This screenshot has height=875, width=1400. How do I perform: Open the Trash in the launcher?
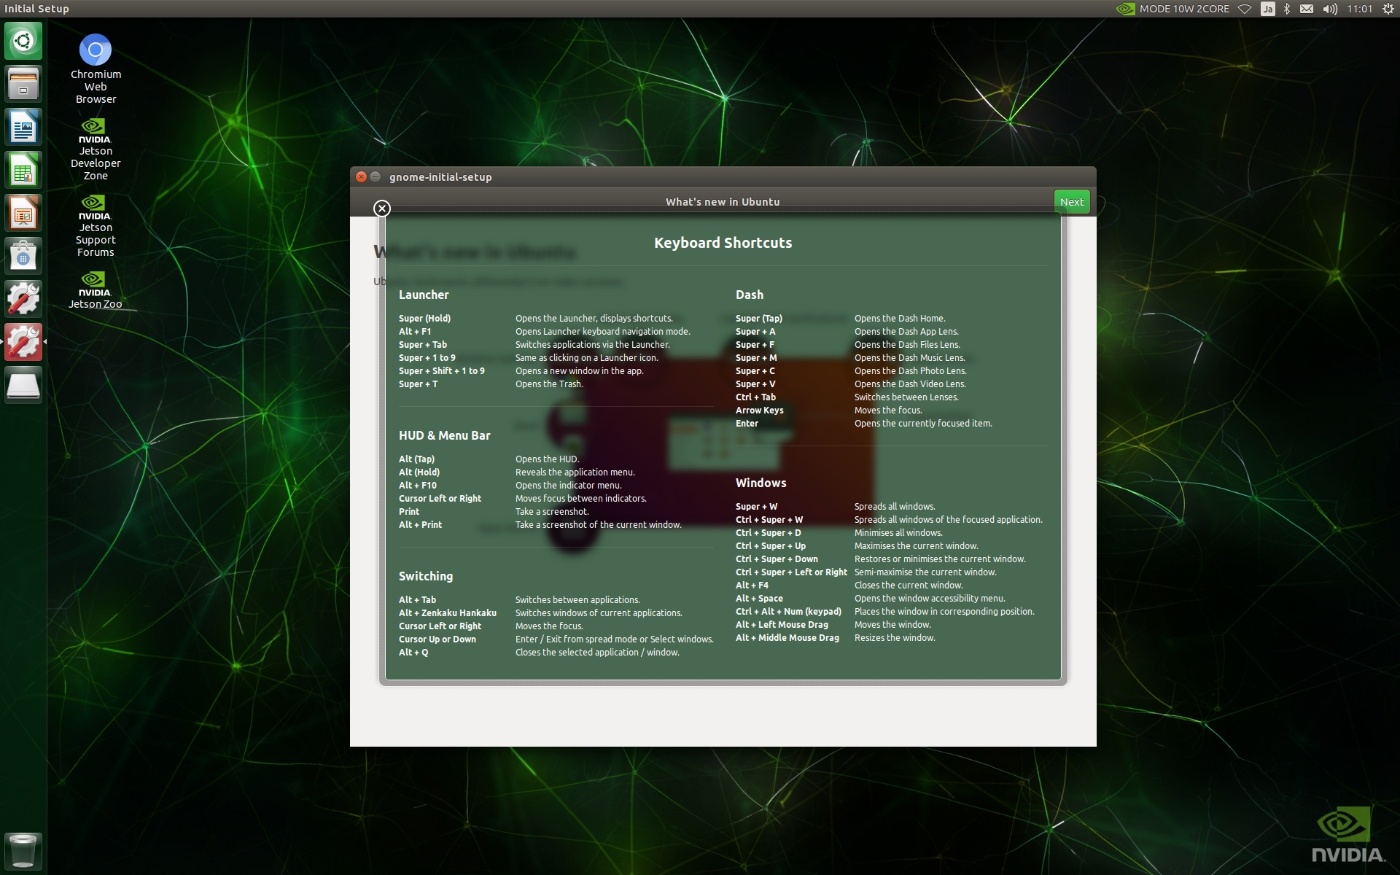pyautogui.click(x=23, y=851)
